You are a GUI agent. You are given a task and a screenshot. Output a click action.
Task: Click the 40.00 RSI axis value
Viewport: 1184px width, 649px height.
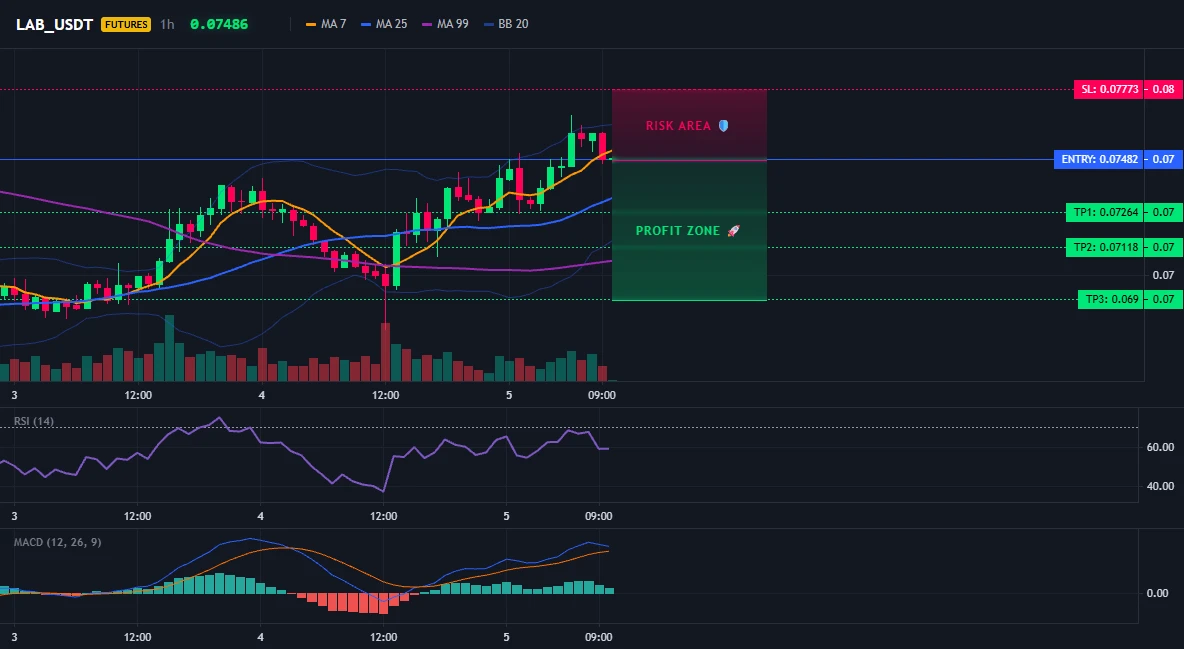pyautogui.click(x=1160, y=486)
